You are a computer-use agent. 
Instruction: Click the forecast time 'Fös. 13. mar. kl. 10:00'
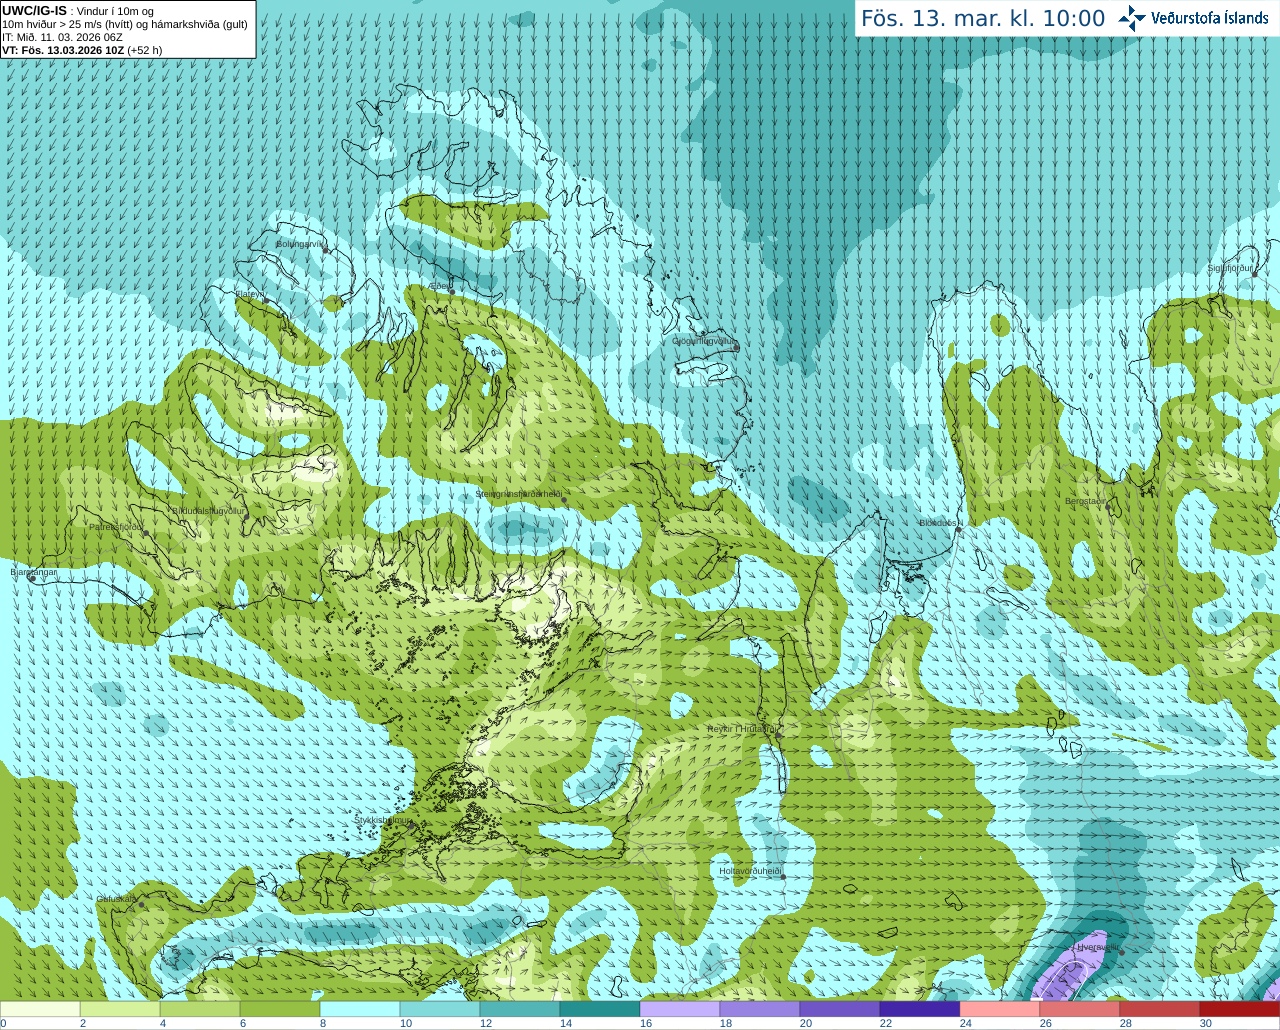pyautogui.click(x=983, y=18)
